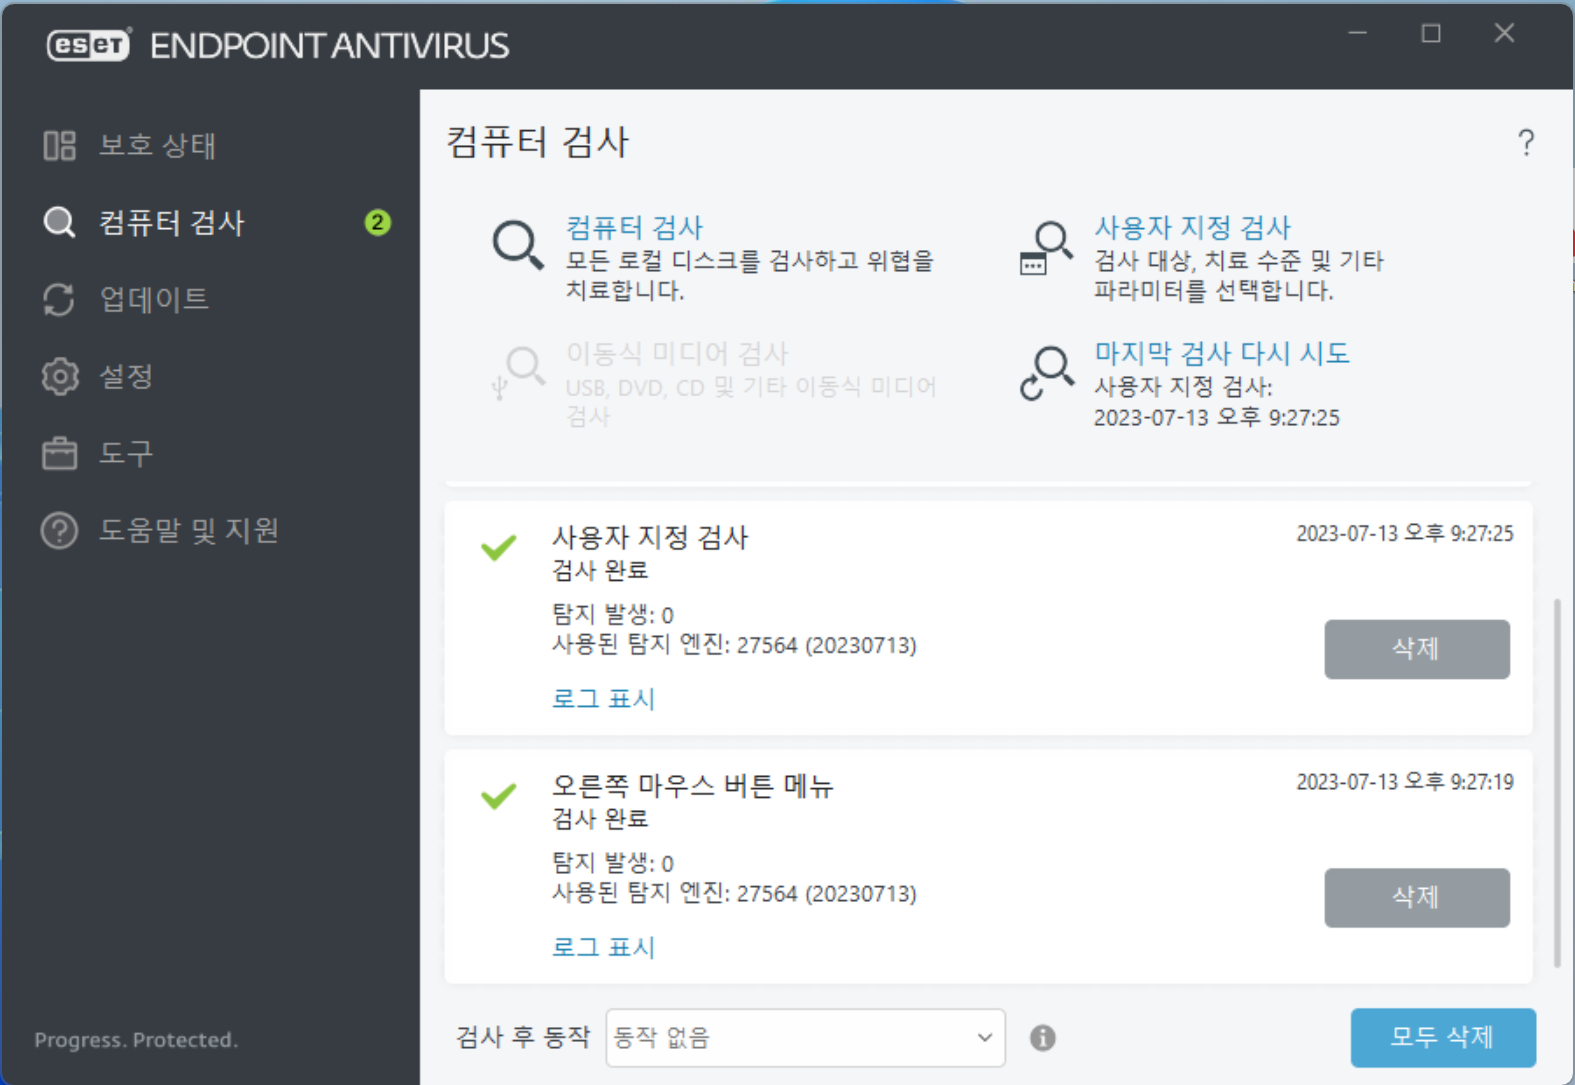Click the 오른쪽 마우스 버튼 메뉴 result title
The width and height of the screenshot is (1575, 1085).
coord(692,786)
